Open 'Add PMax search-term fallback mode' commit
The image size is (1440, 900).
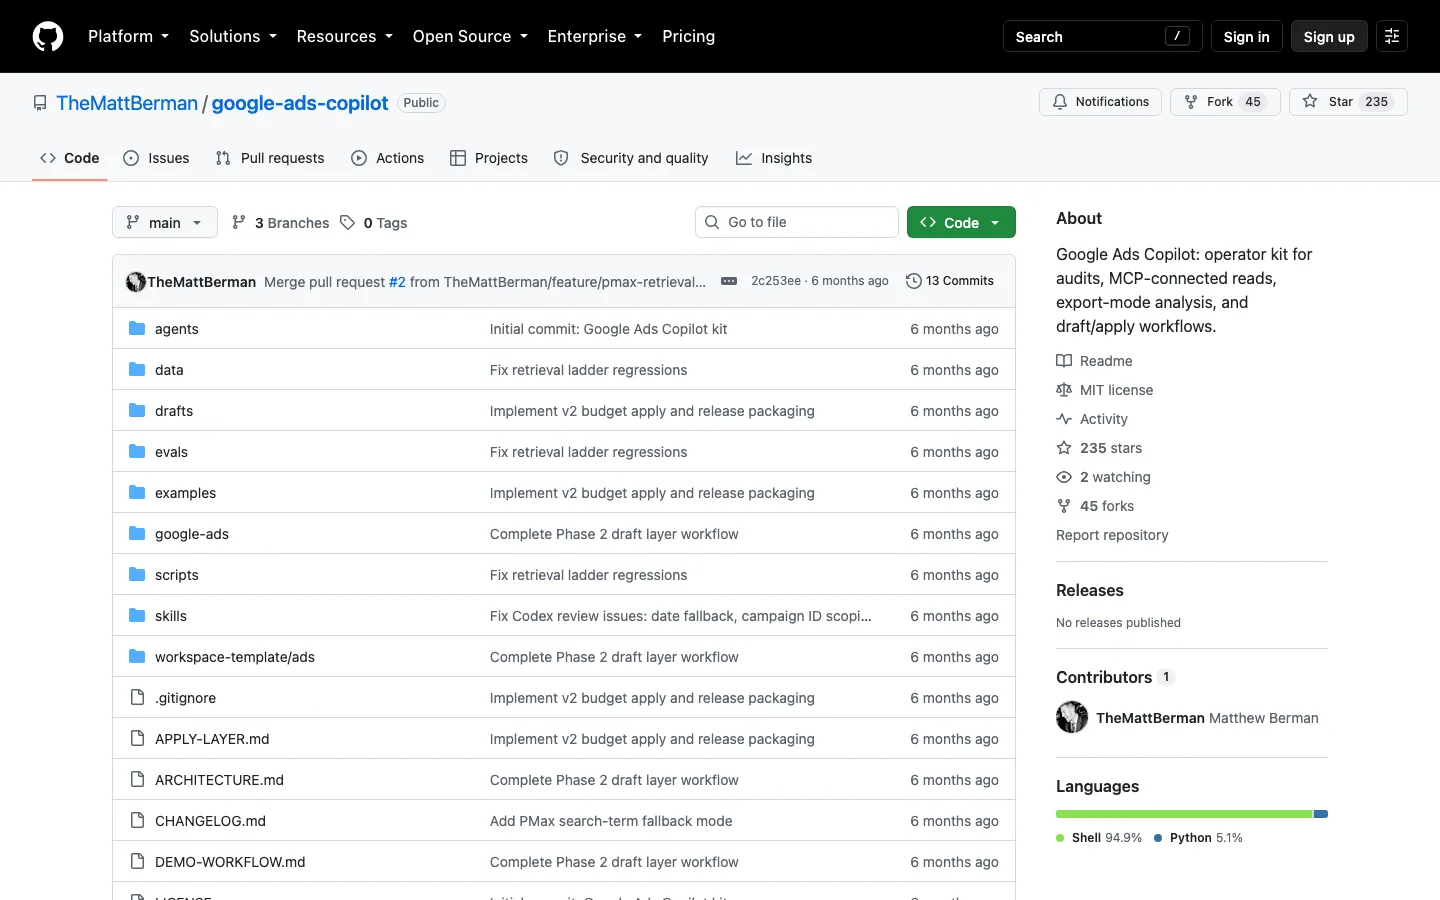coord(611,821)
